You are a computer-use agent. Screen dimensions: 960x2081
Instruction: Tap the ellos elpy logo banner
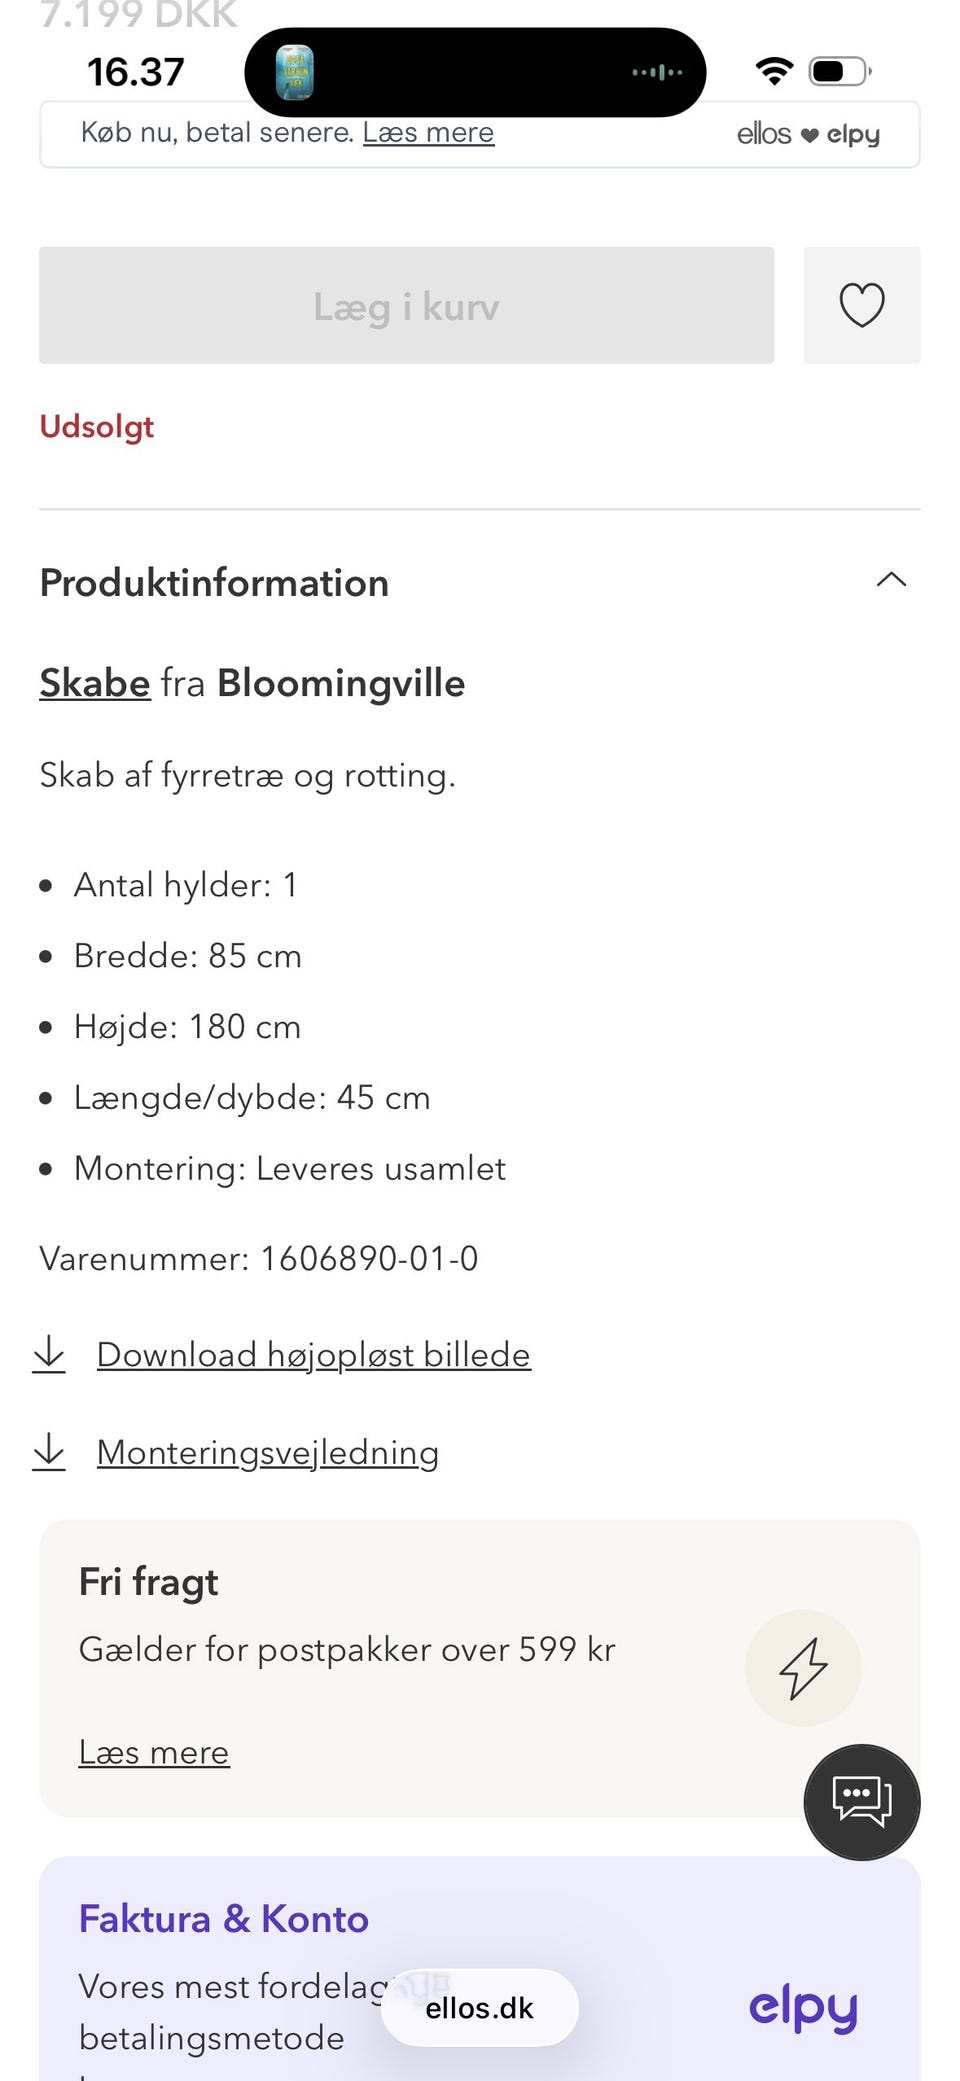(808, 134)
